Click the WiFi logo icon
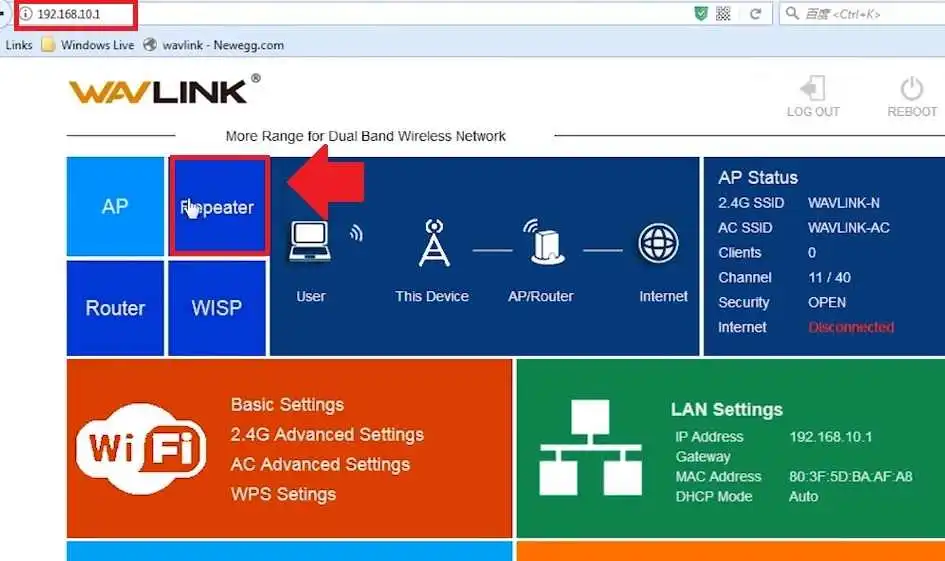945x561 pixels. (142, 449)
